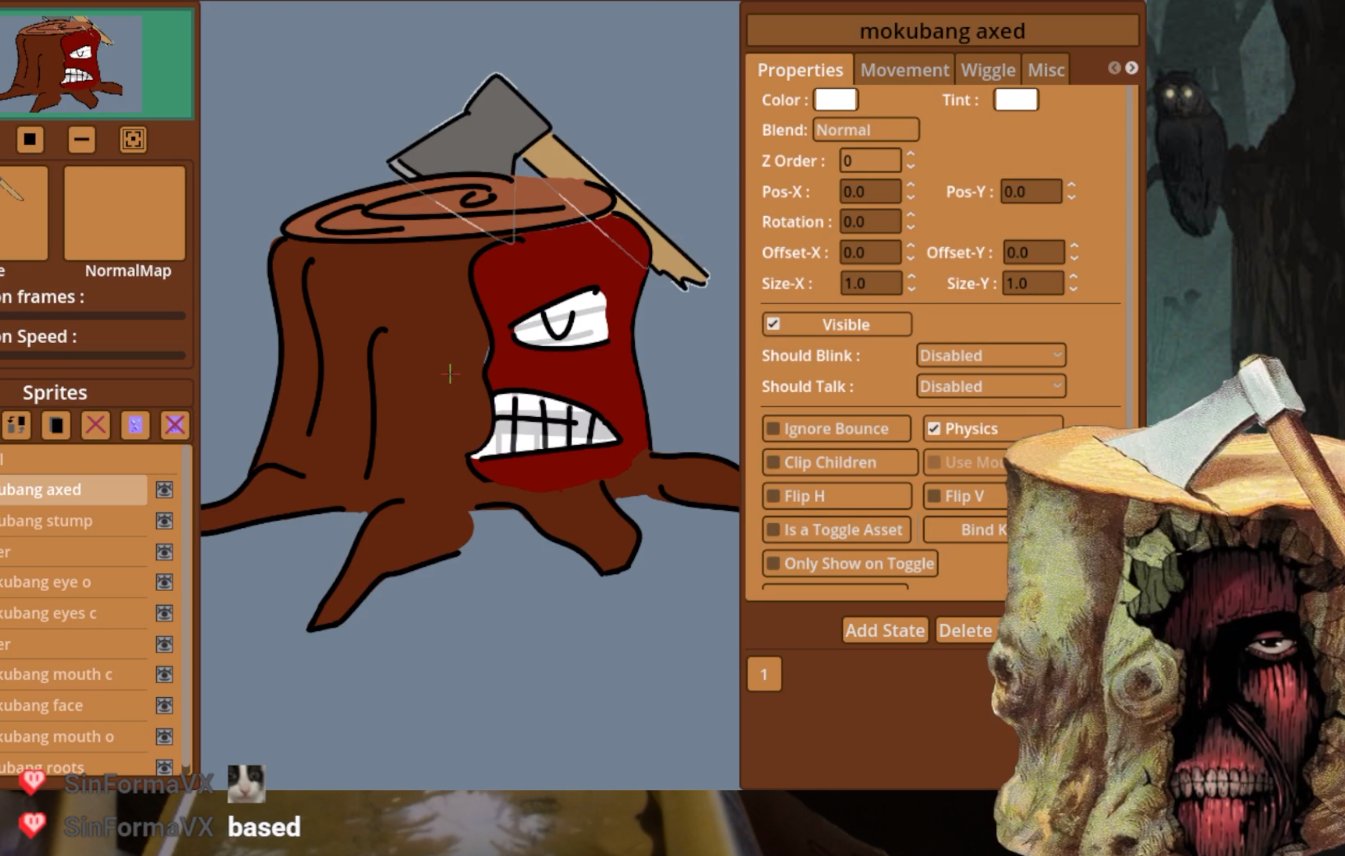Screen dimensions: 1345x856
Task: Enable the Flip V checkbox
Action: (x=934, y=496)
